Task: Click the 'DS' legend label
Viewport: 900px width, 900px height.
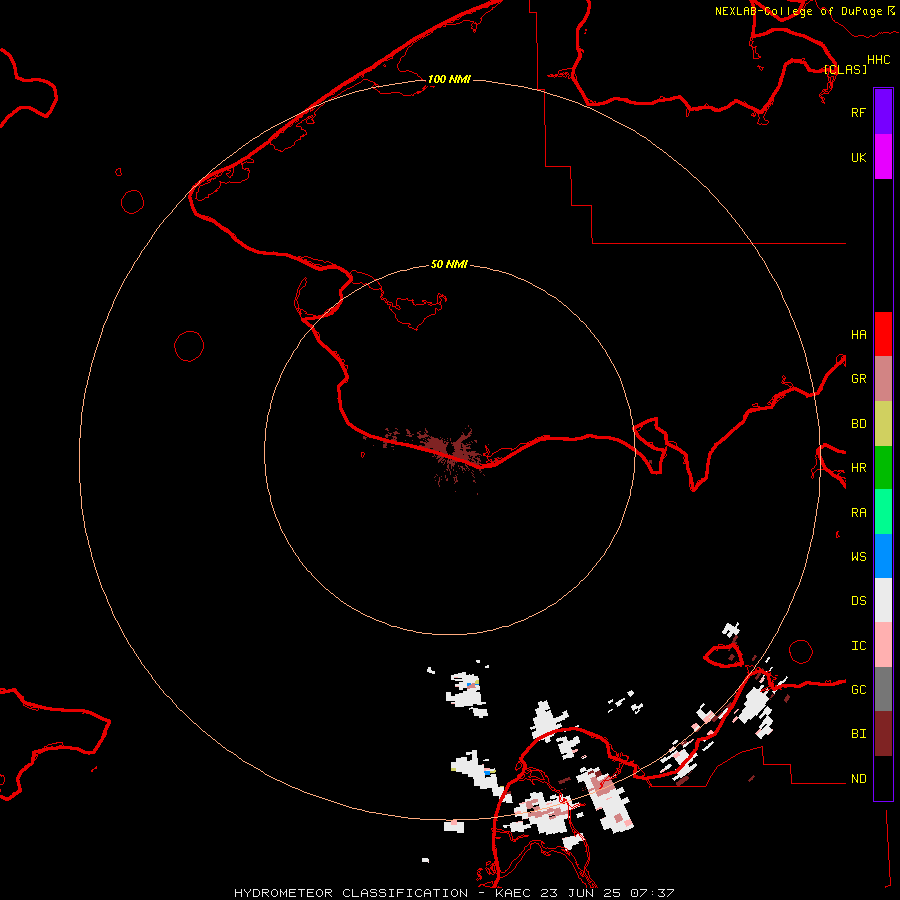Action: [x=858, y=600]
